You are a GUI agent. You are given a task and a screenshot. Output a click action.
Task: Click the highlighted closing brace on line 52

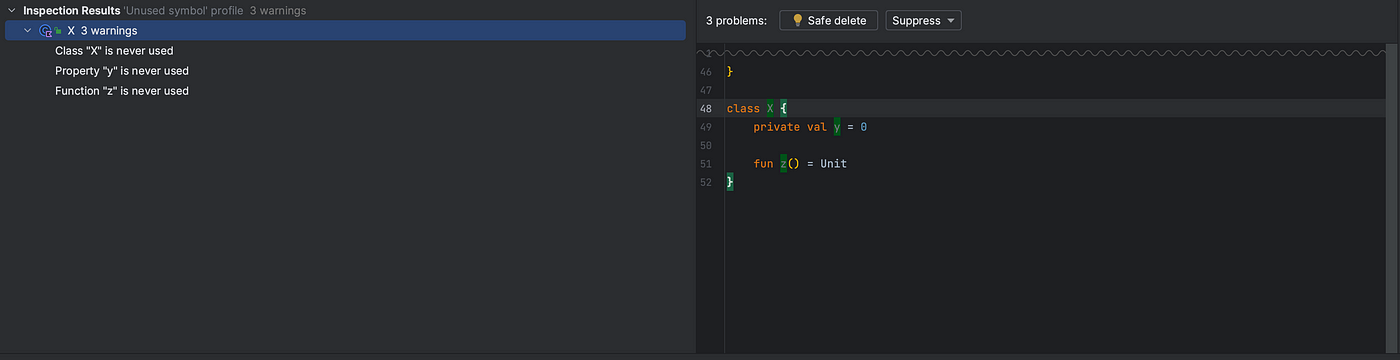coord(730,182)
